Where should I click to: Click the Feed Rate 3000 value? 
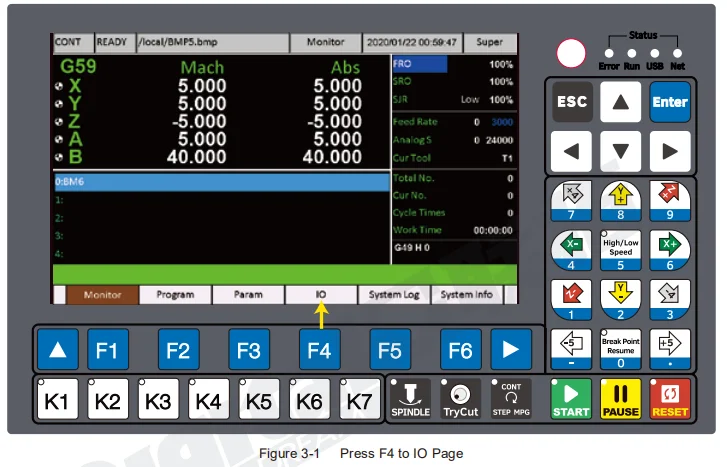pos(502,122)
